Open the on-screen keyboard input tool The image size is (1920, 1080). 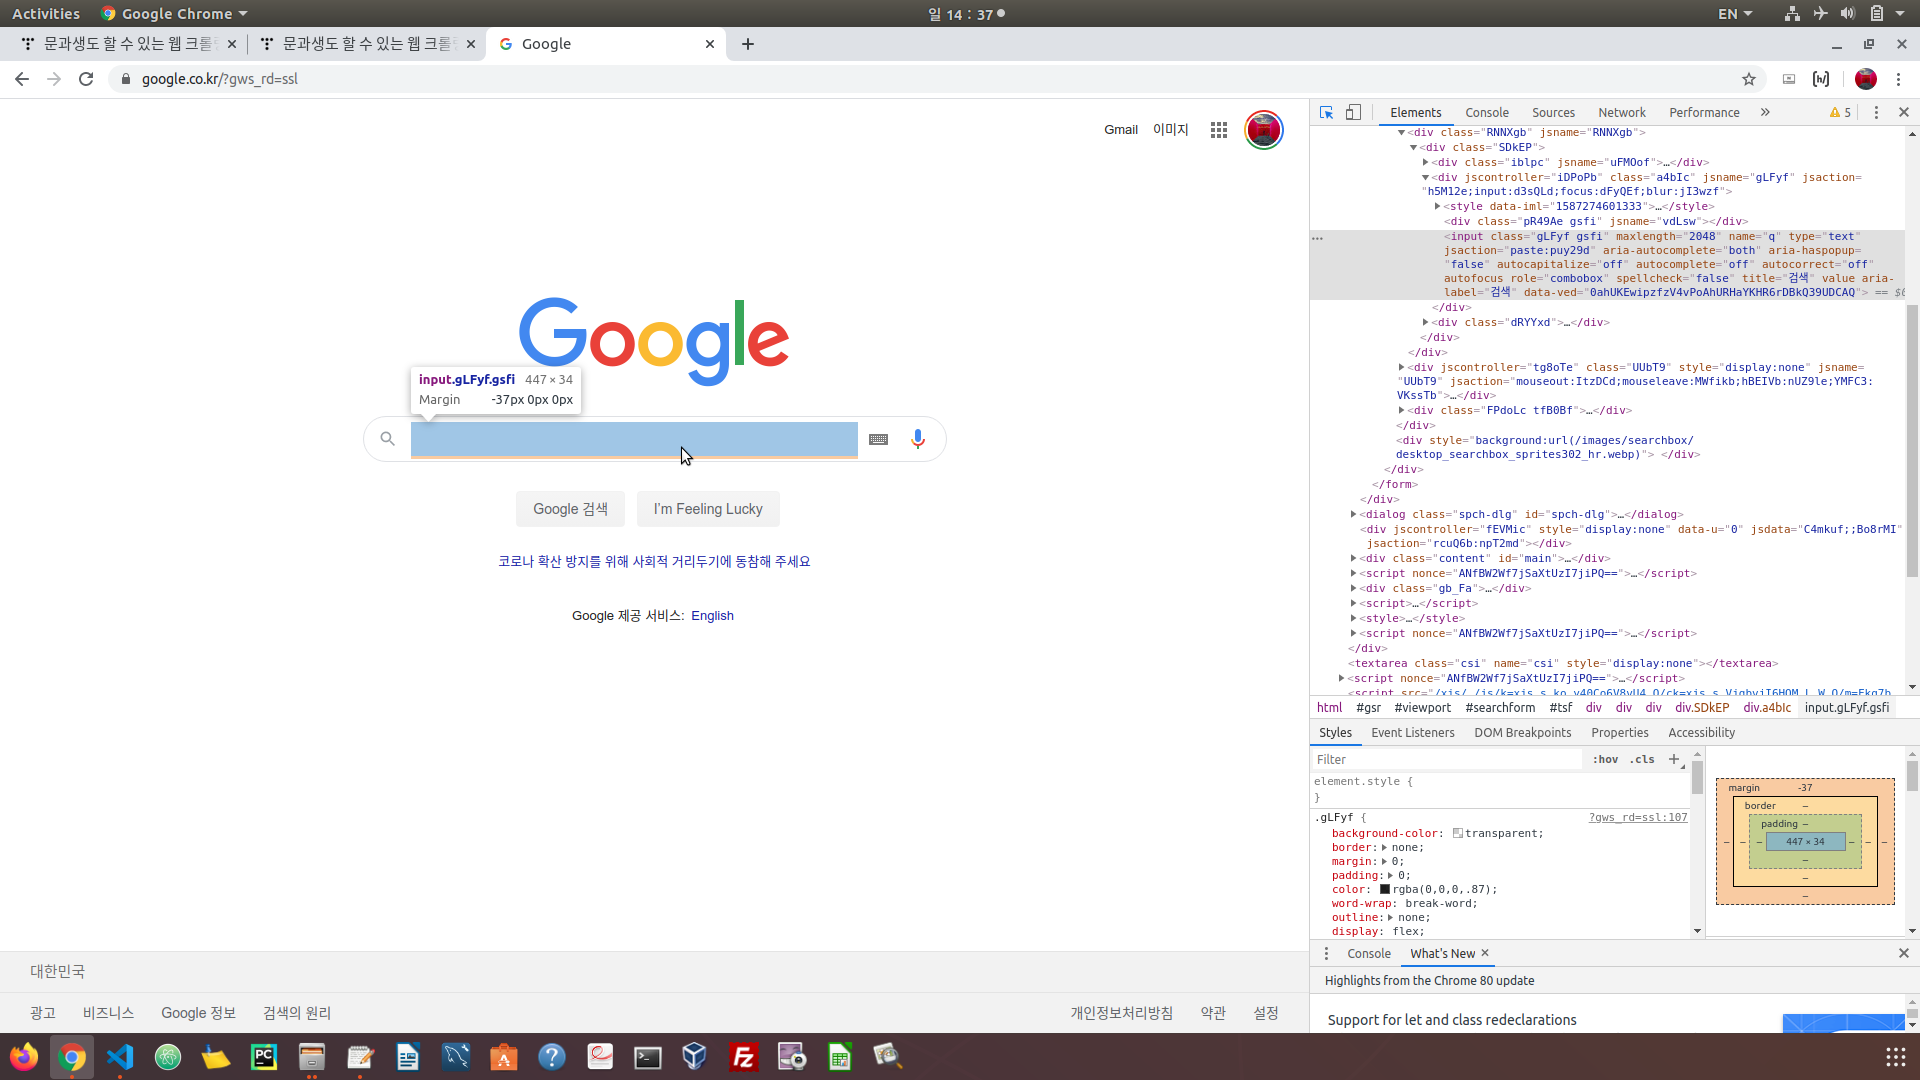tap(878, 439)
